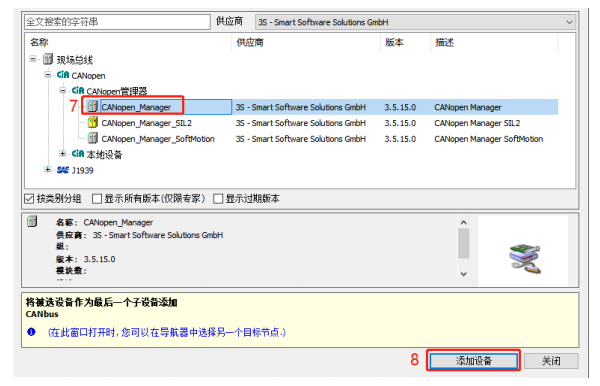Viewport: 600px width, 386px height.
Task: Select the CANopen_Manager tree item
Action: coord(136,107)
